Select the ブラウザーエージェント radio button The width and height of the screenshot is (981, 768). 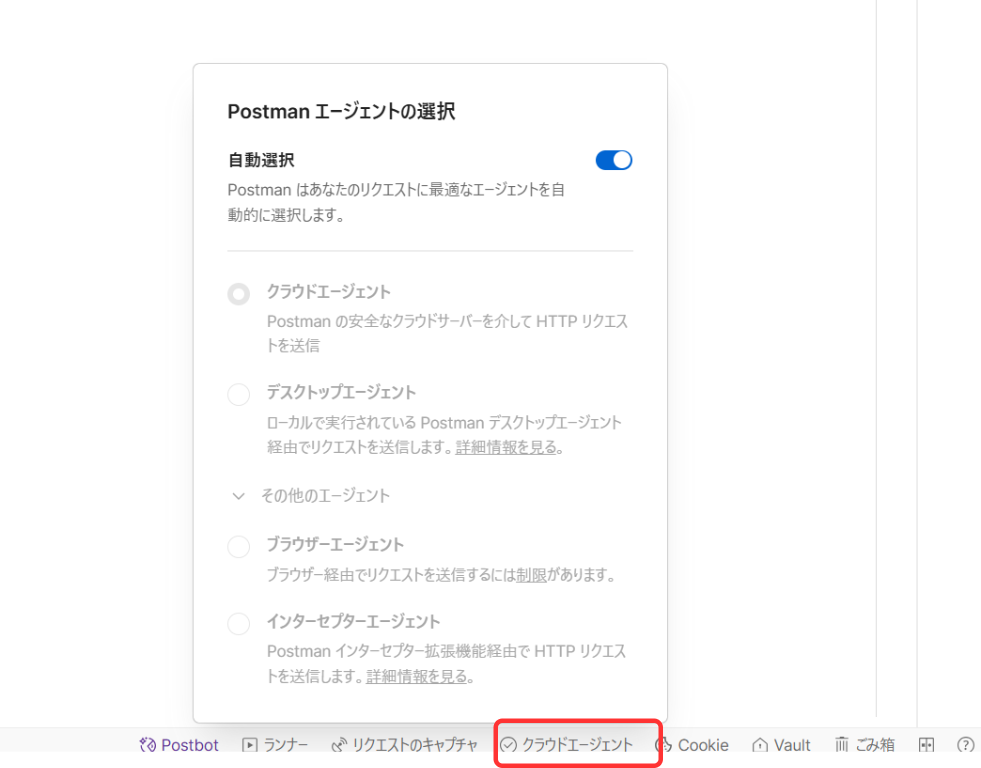(x=238, y=547)
